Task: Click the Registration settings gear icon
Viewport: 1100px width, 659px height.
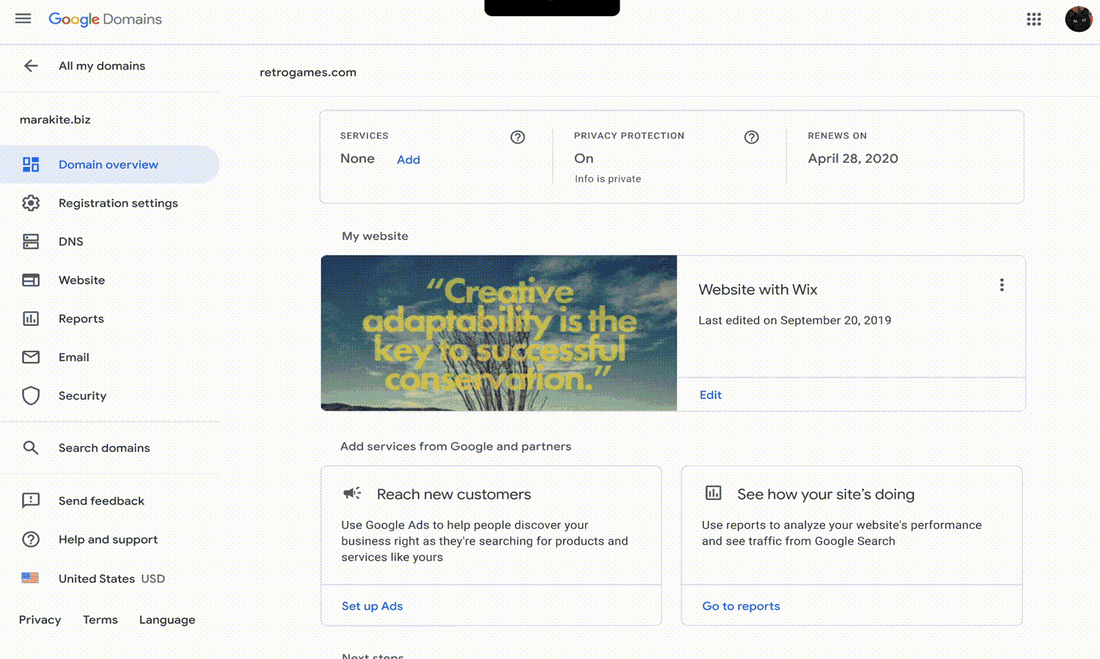Action: coord(31,203)
